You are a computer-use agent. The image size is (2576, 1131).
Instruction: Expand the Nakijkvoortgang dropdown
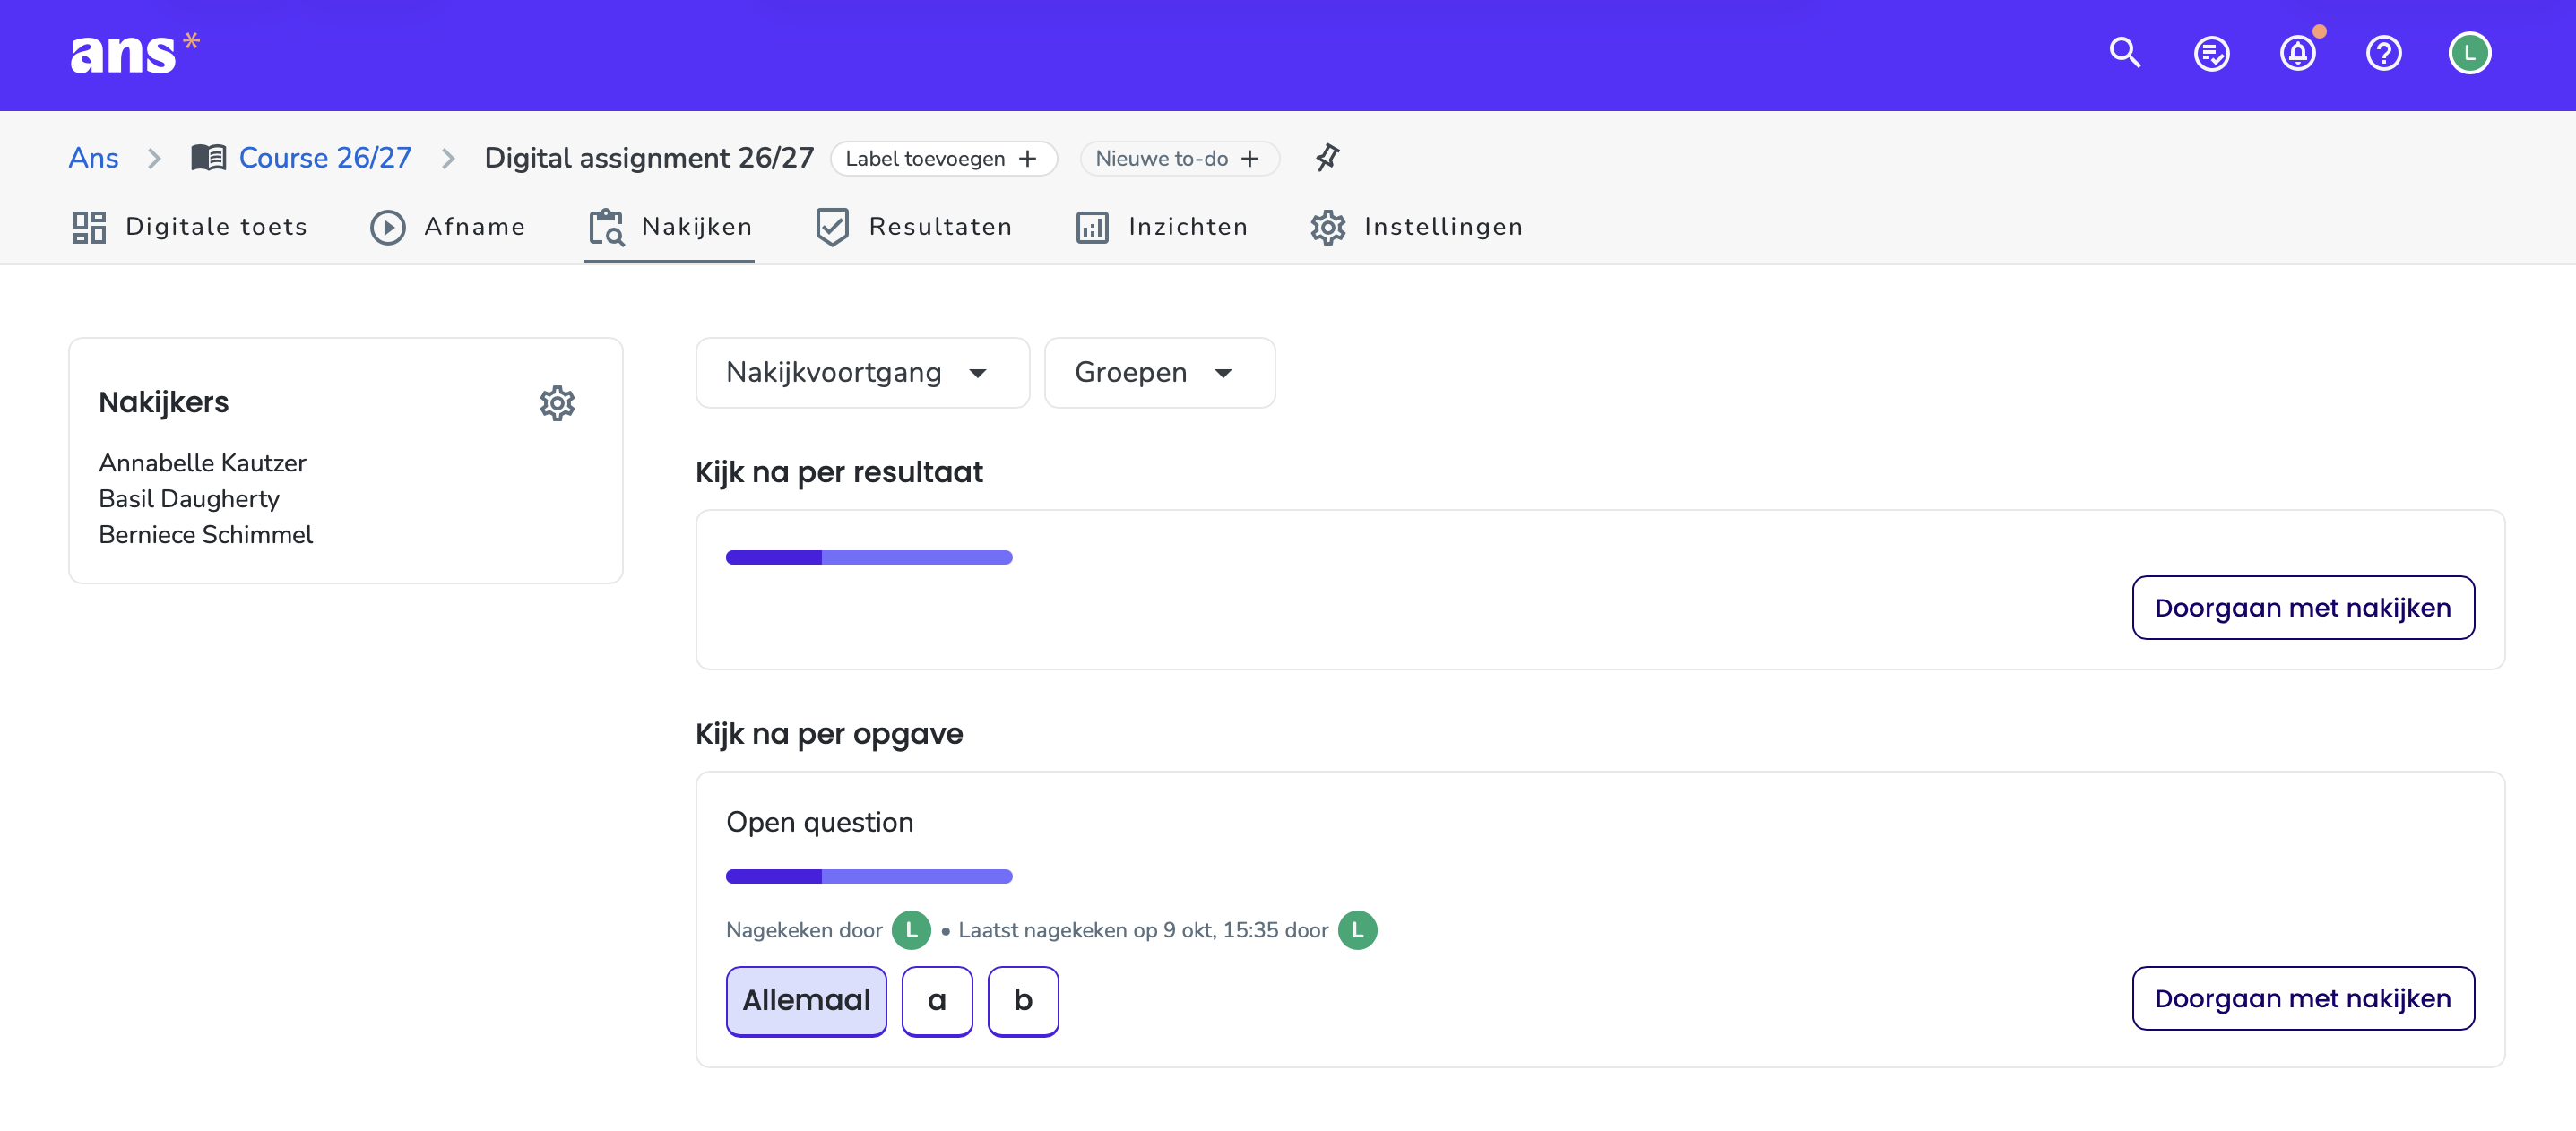(862, 373)
